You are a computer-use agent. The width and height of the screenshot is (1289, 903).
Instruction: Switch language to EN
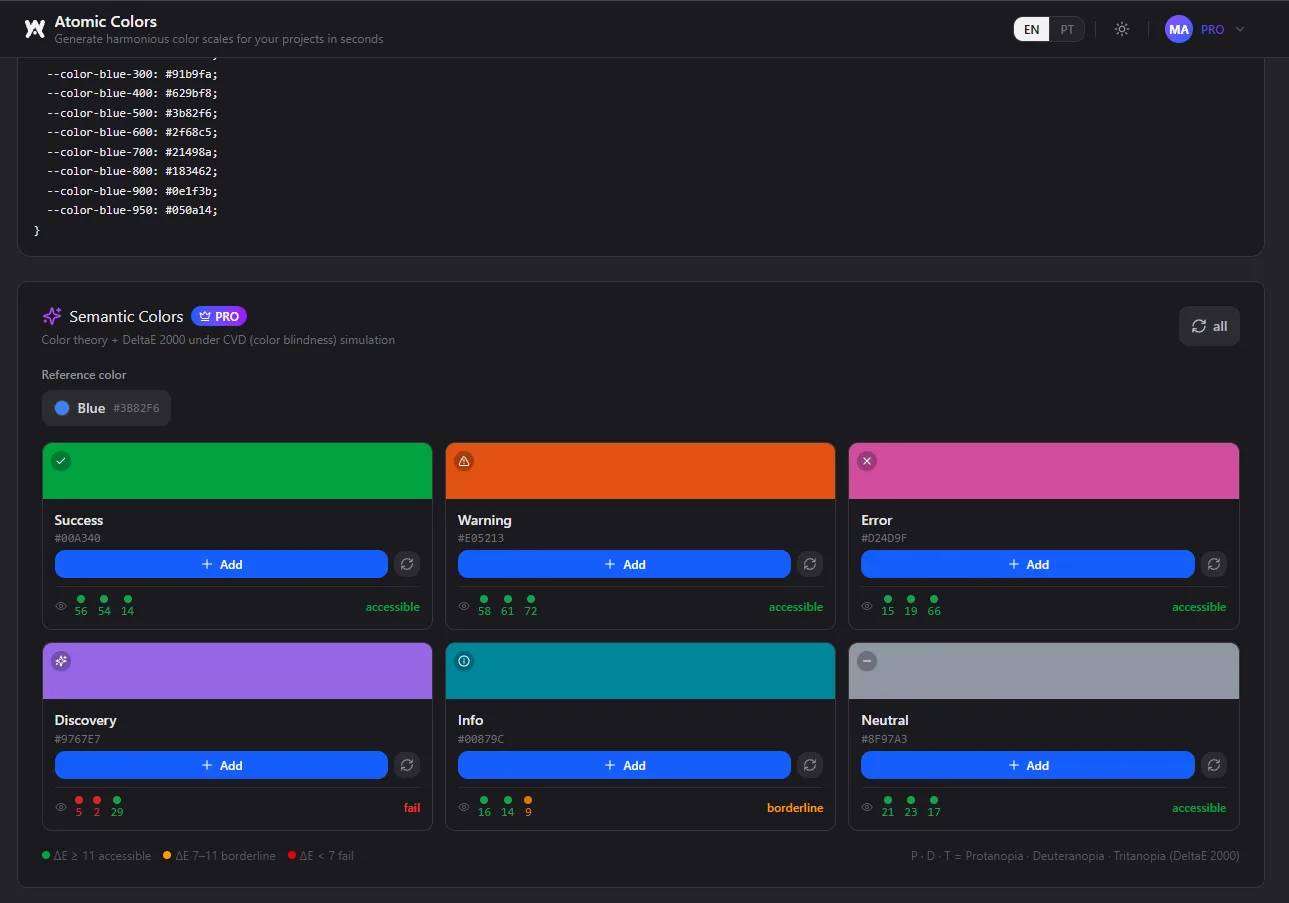(x=1031, y=29)
